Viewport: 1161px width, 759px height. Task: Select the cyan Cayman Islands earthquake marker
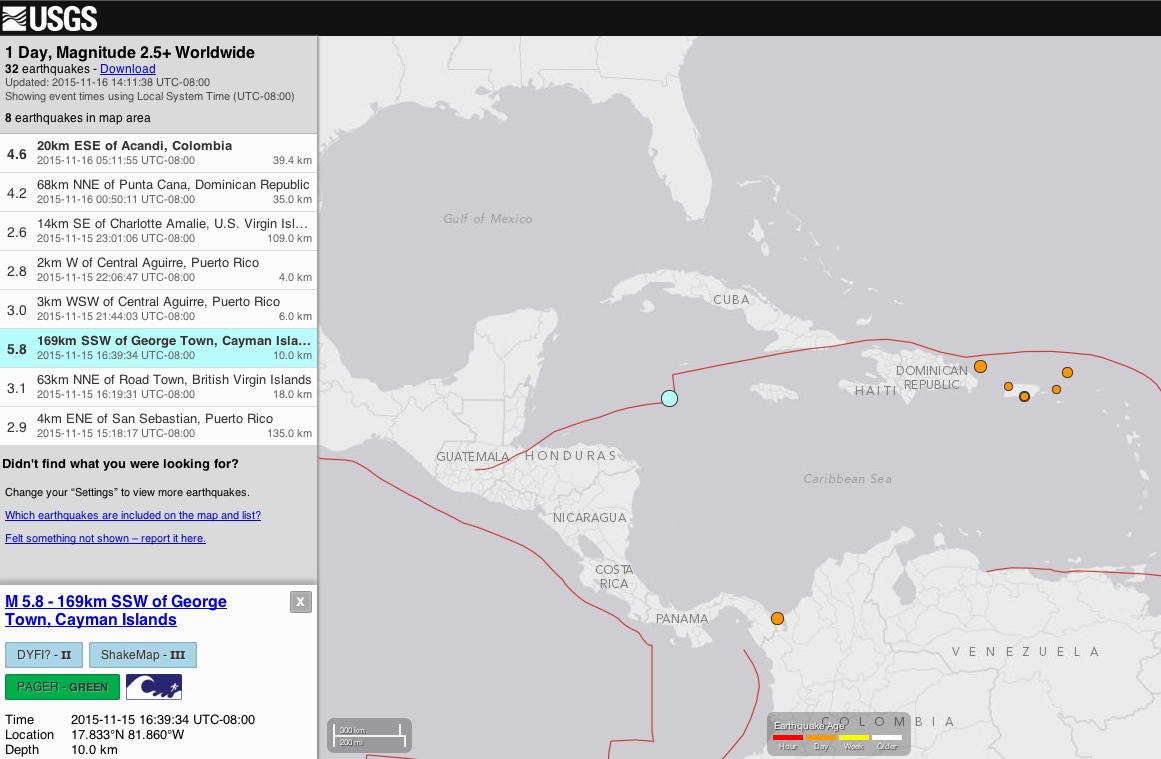coord(669,399)
